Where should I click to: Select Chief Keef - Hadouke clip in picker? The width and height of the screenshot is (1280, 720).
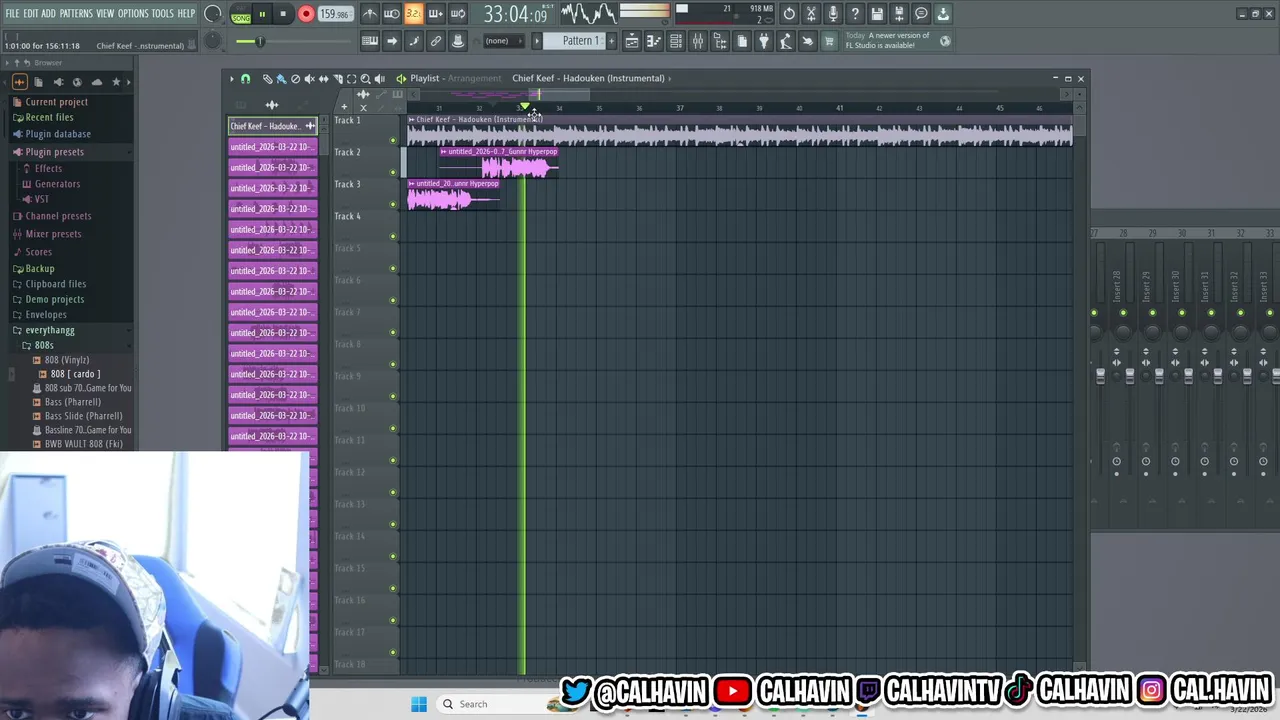pos(273,126)
